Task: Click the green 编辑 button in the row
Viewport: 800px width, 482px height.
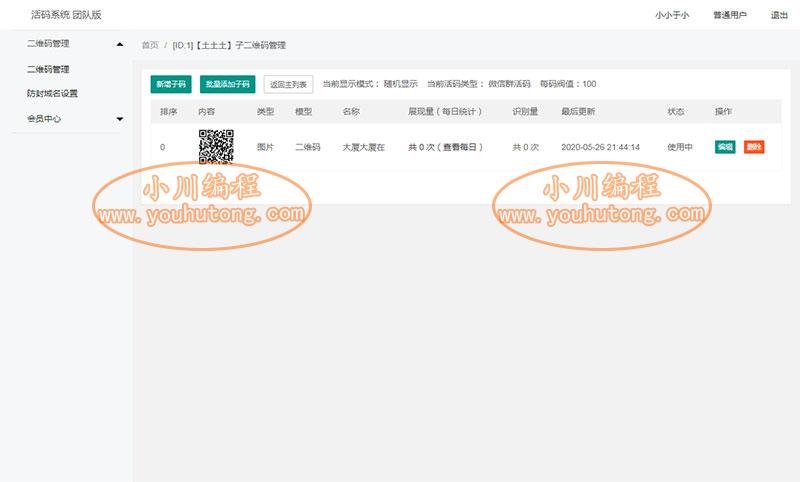Action: click(725, 147)
